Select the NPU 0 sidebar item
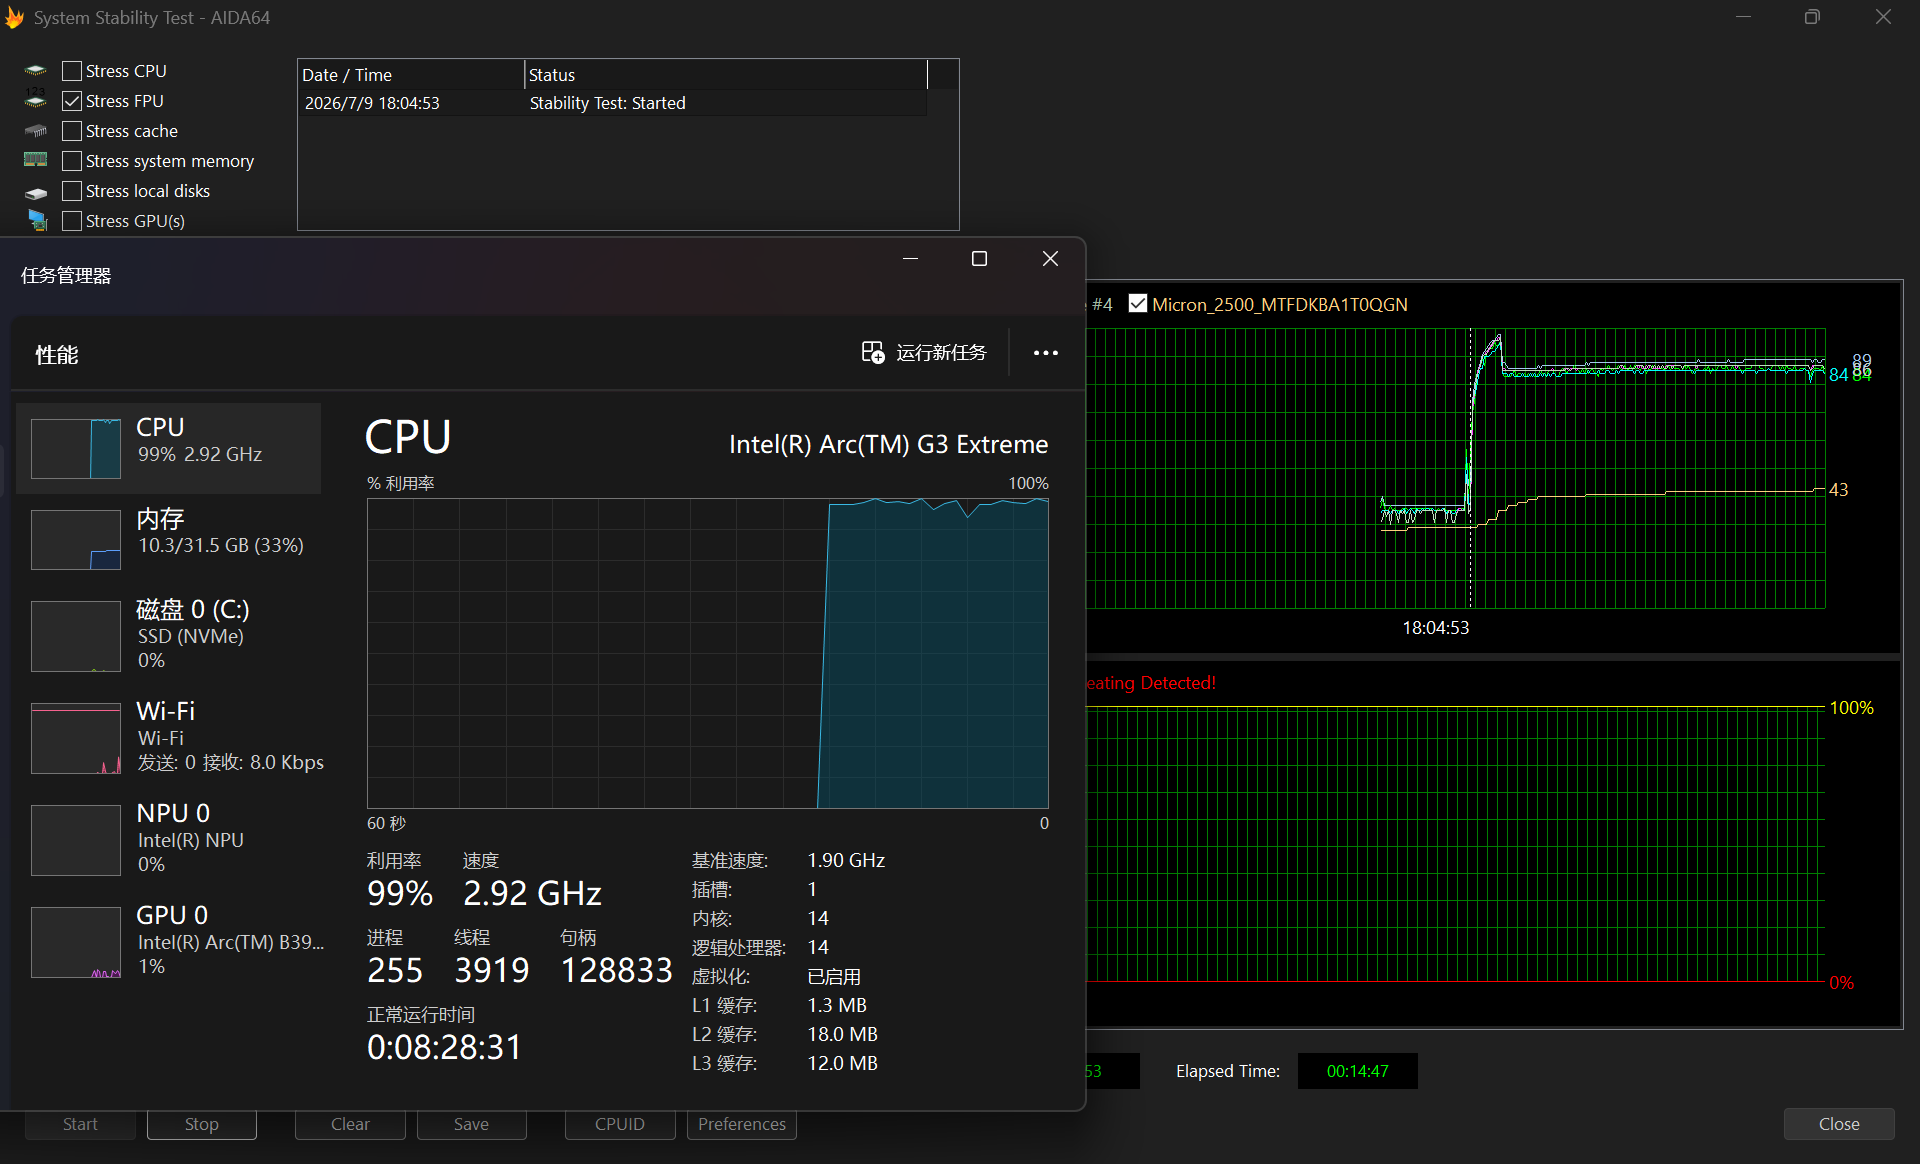Image resolution: width=1920 pixels, height=1164 pixels. 168,840
